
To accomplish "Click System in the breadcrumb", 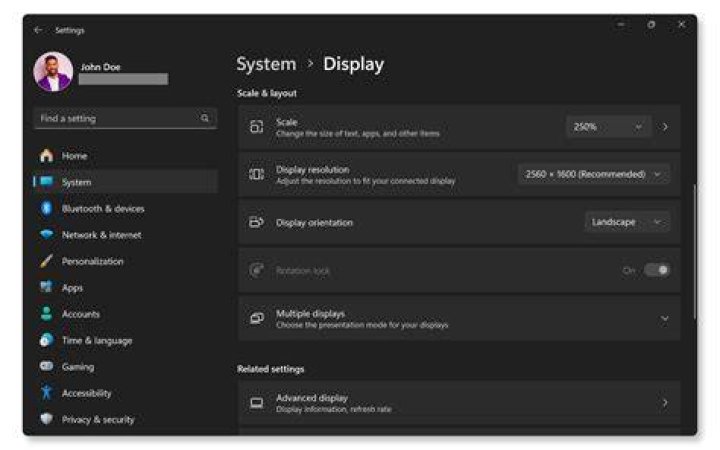I will click(x=266, y=64).
